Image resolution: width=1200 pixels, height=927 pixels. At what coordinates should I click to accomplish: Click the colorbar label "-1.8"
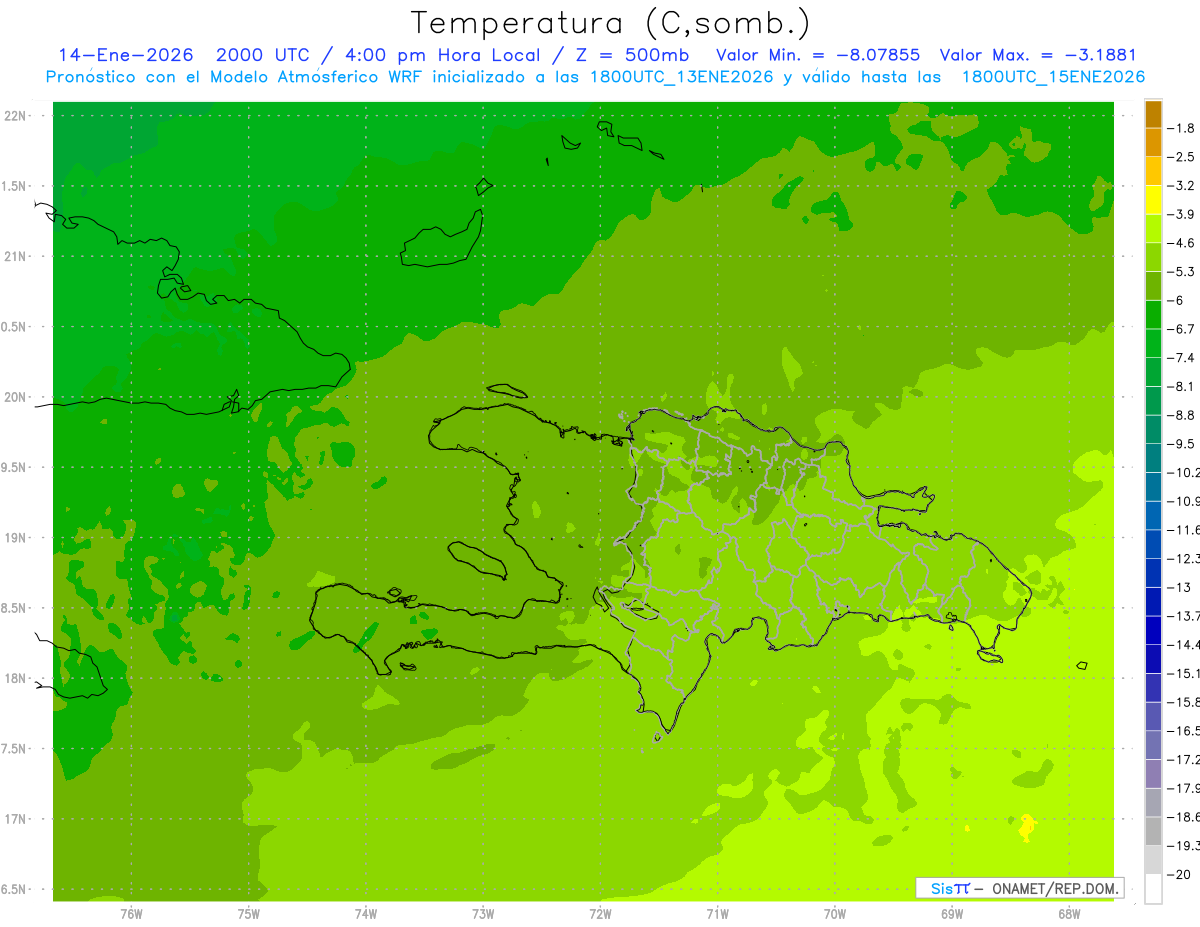point(1182,128)
